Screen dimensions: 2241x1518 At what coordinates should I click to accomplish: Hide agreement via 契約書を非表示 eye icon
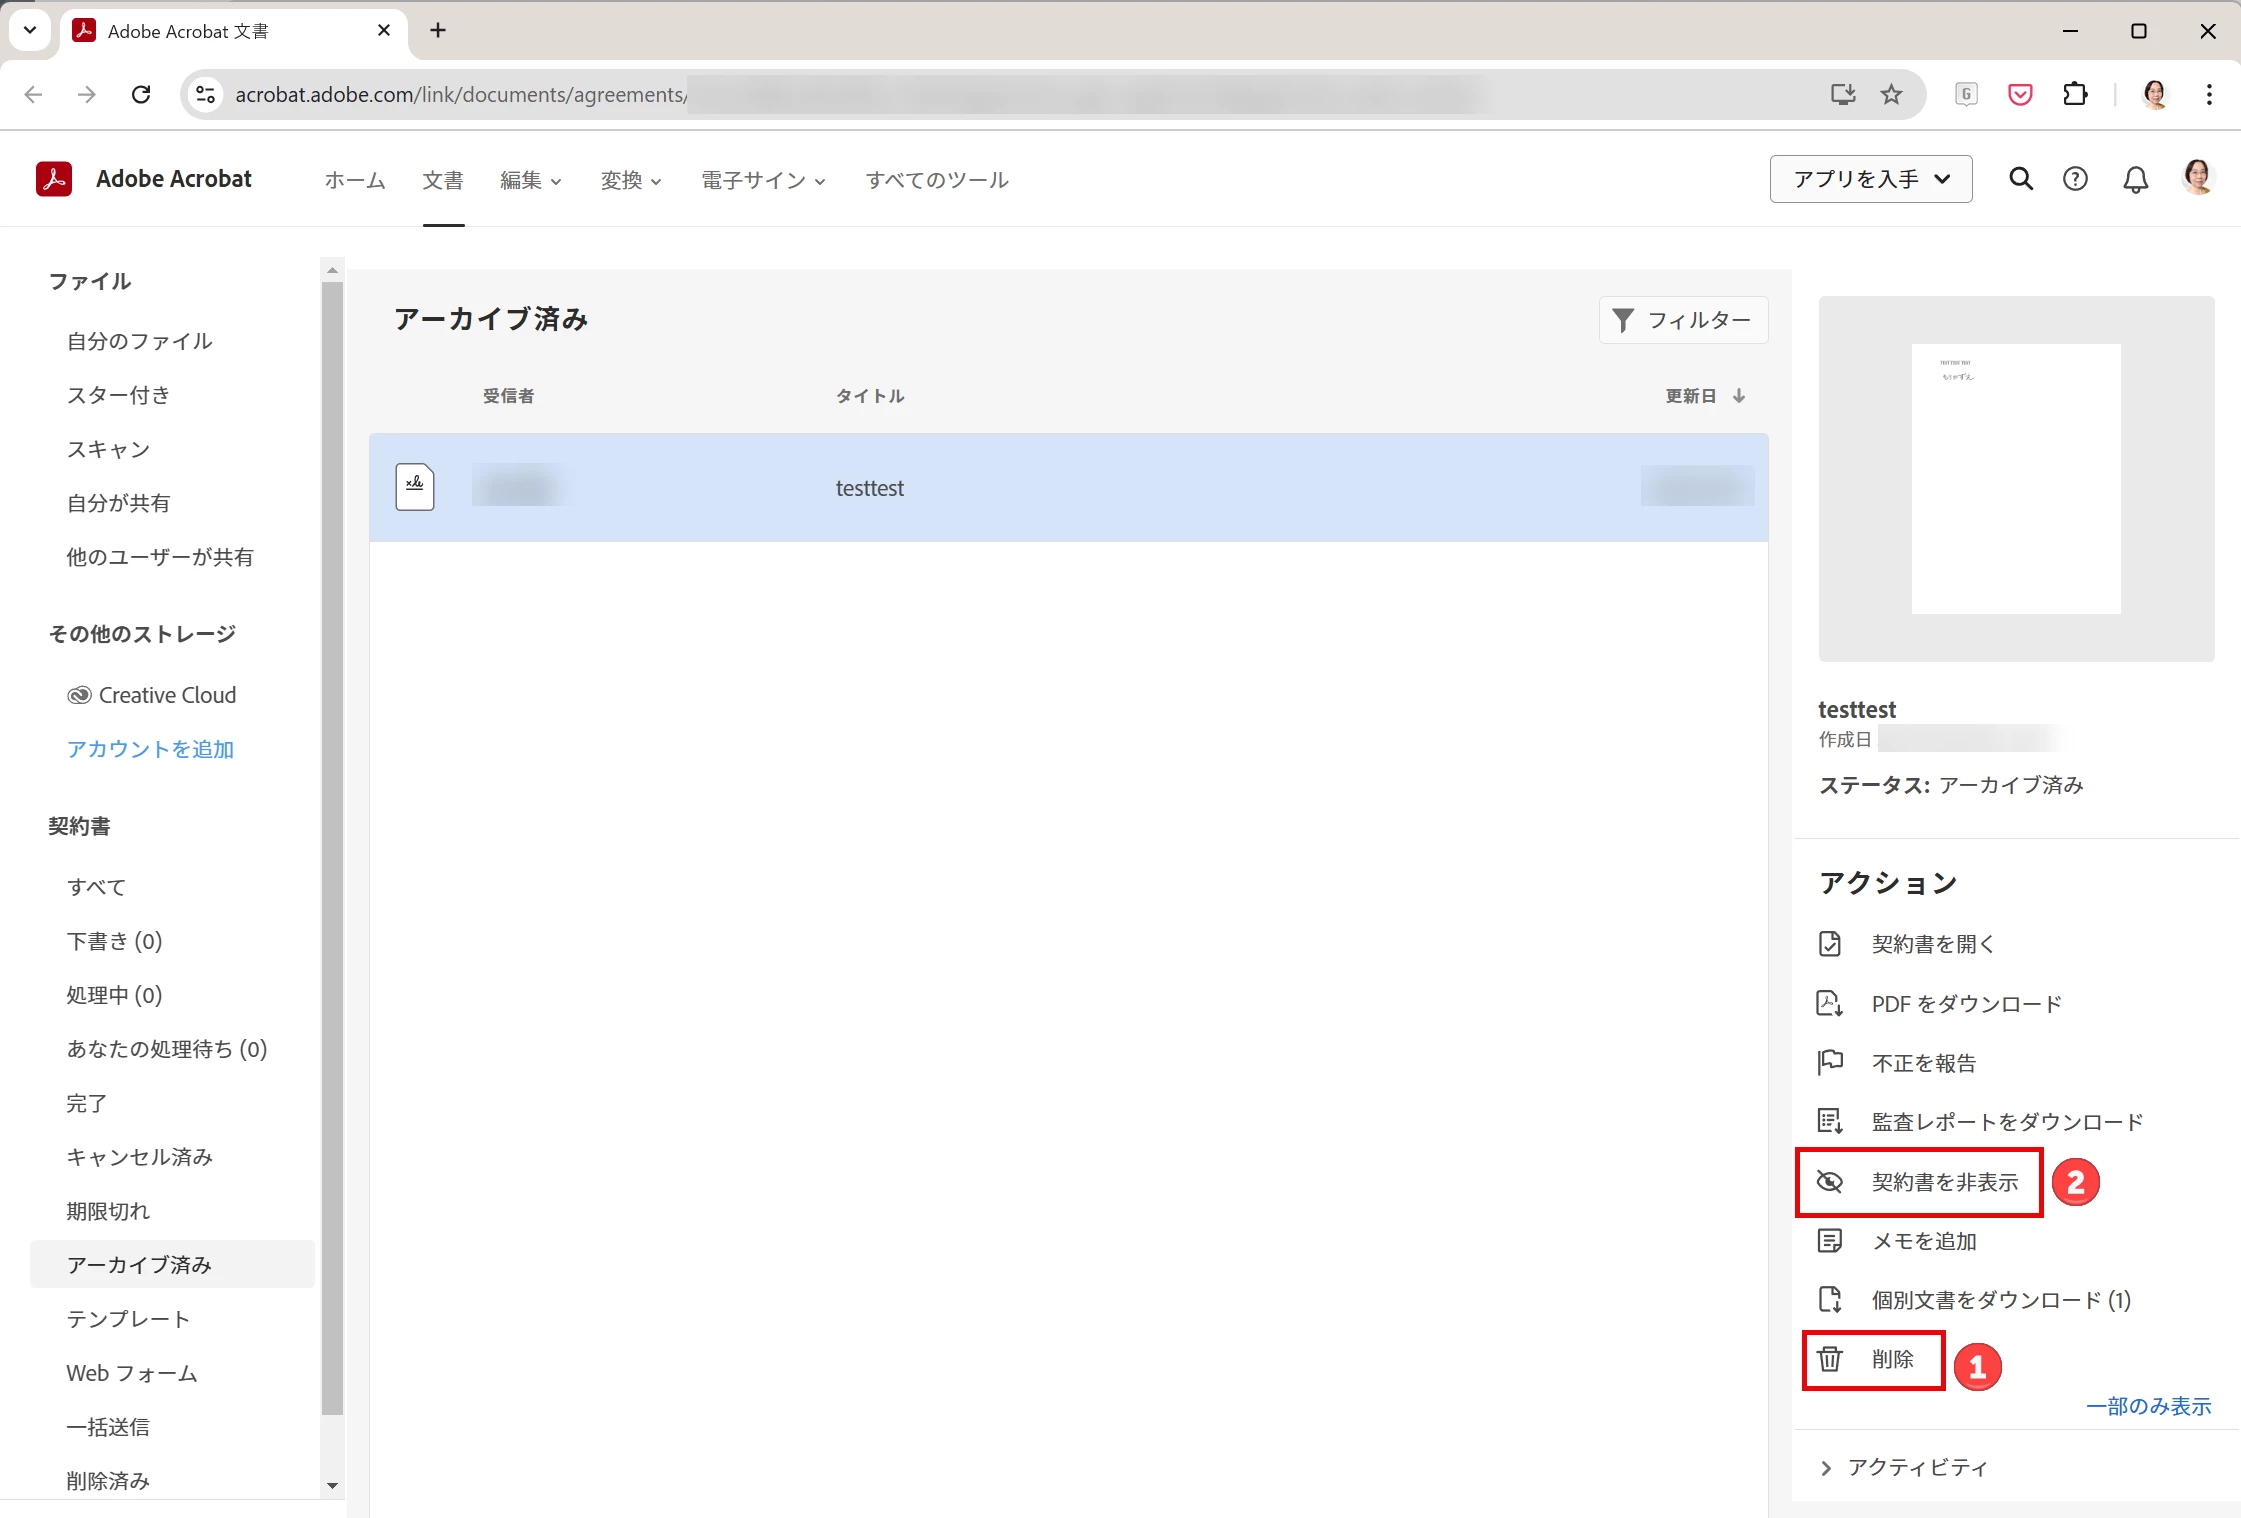click(x=1829, y=1182)
